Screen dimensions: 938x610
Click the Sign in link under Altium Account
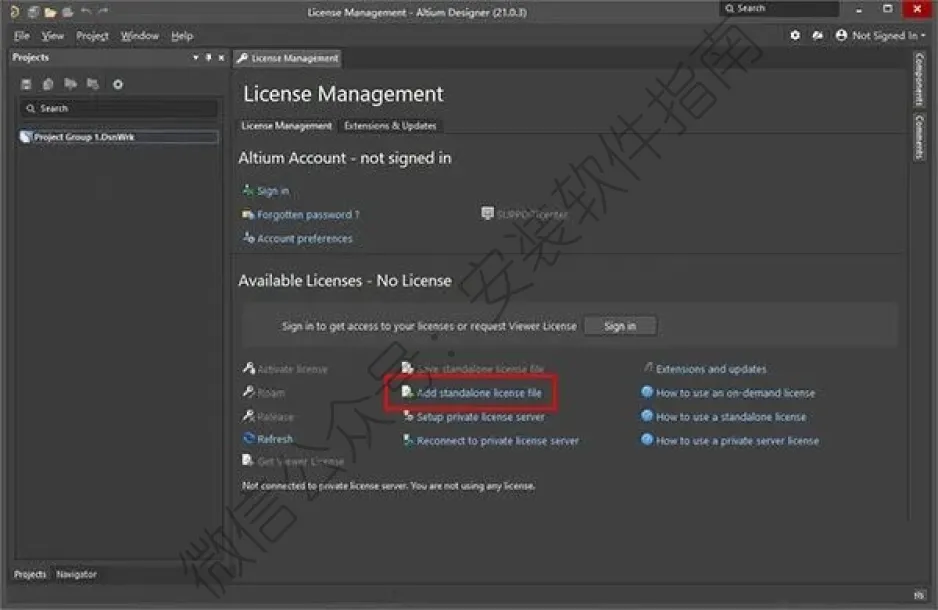point(273,191)
